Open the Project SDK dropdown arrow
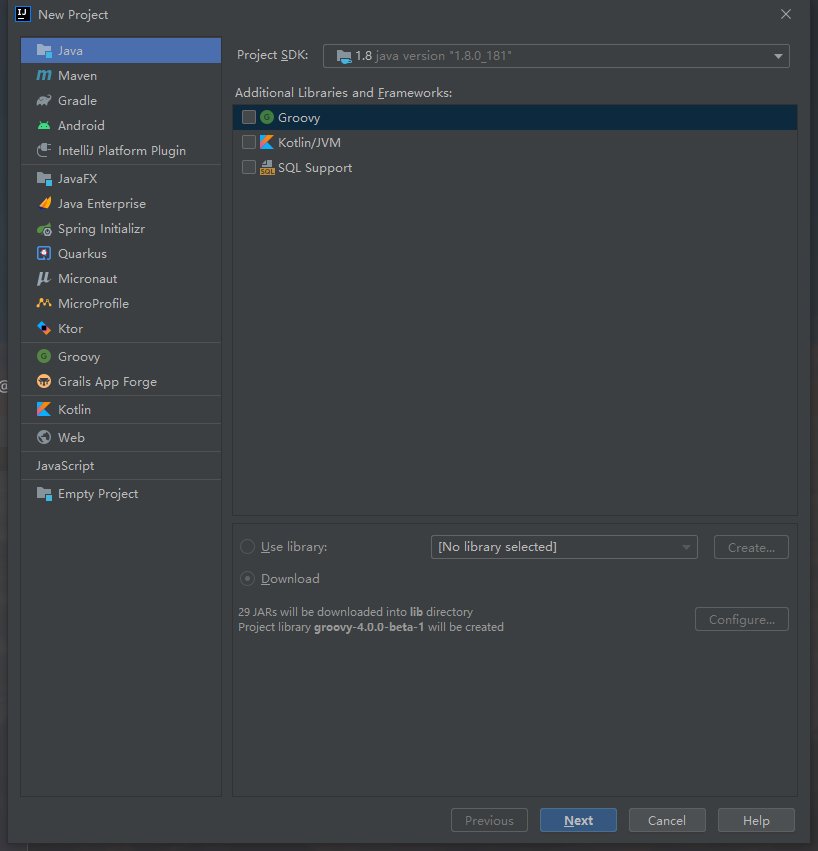The height and width of the screenshot is (851, 818). pyautogui.click(x=778, y=56)
